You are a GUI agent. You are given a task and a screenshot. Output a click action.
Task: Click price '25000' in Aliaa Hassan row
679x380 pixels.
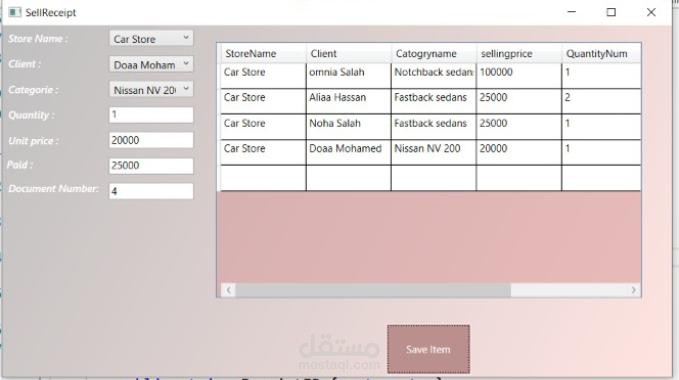point(519,102)
